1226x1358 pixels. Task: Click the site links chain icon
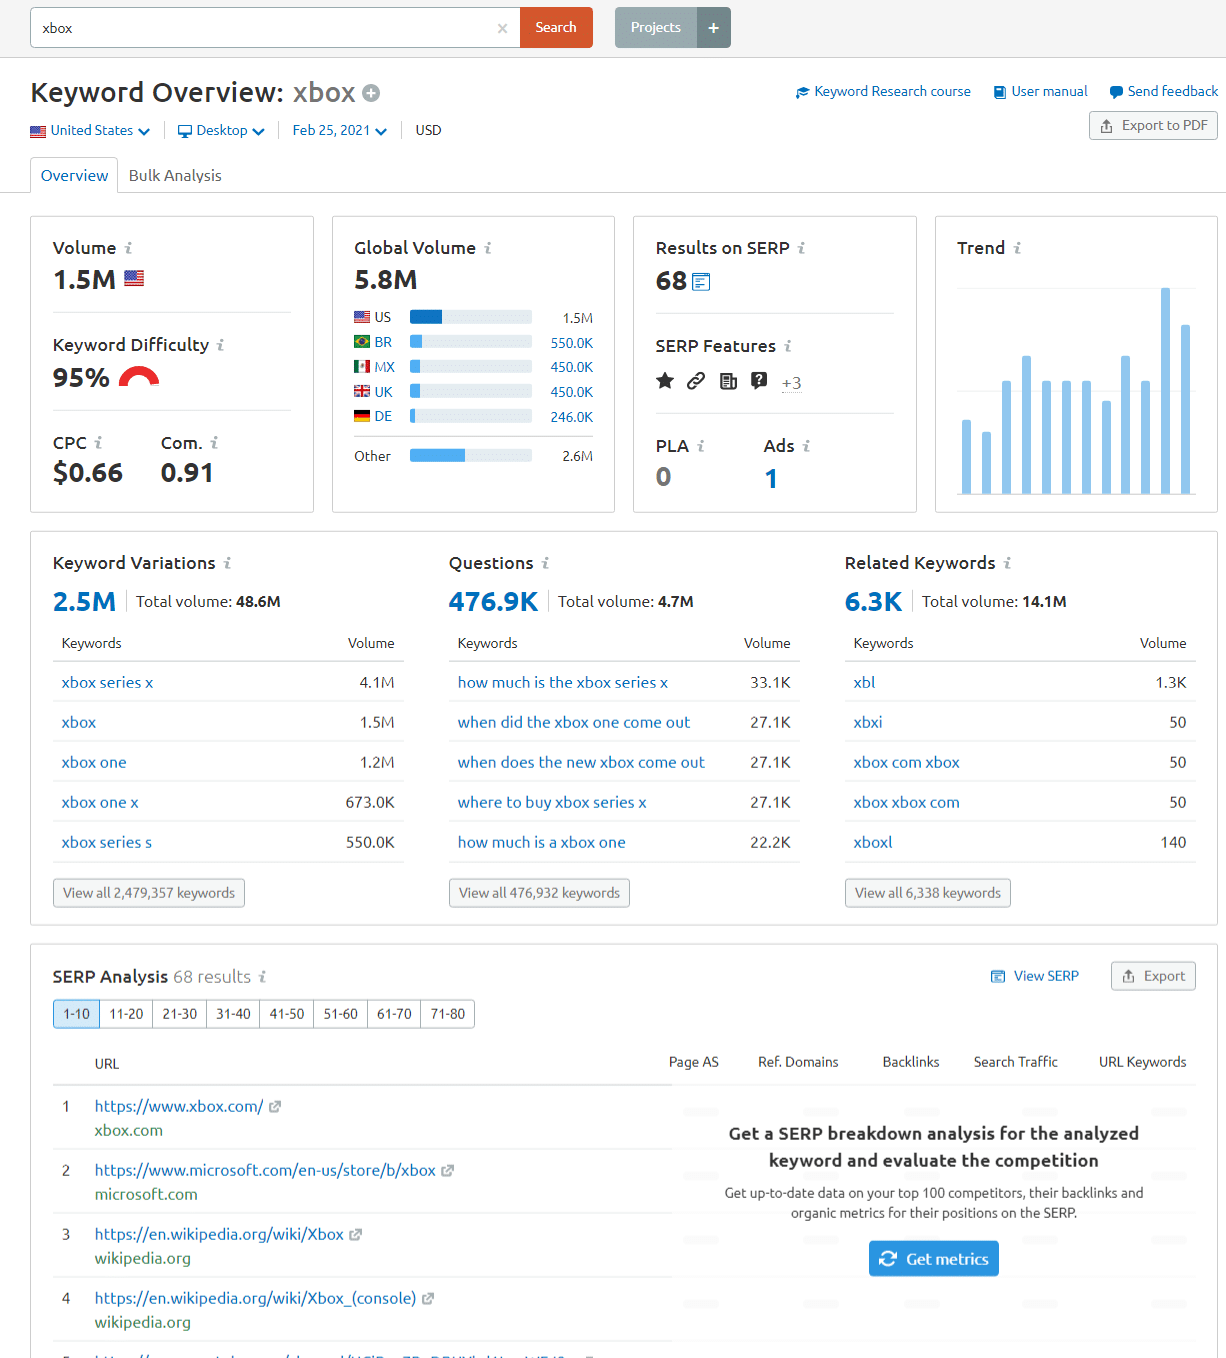coord(696,380)
